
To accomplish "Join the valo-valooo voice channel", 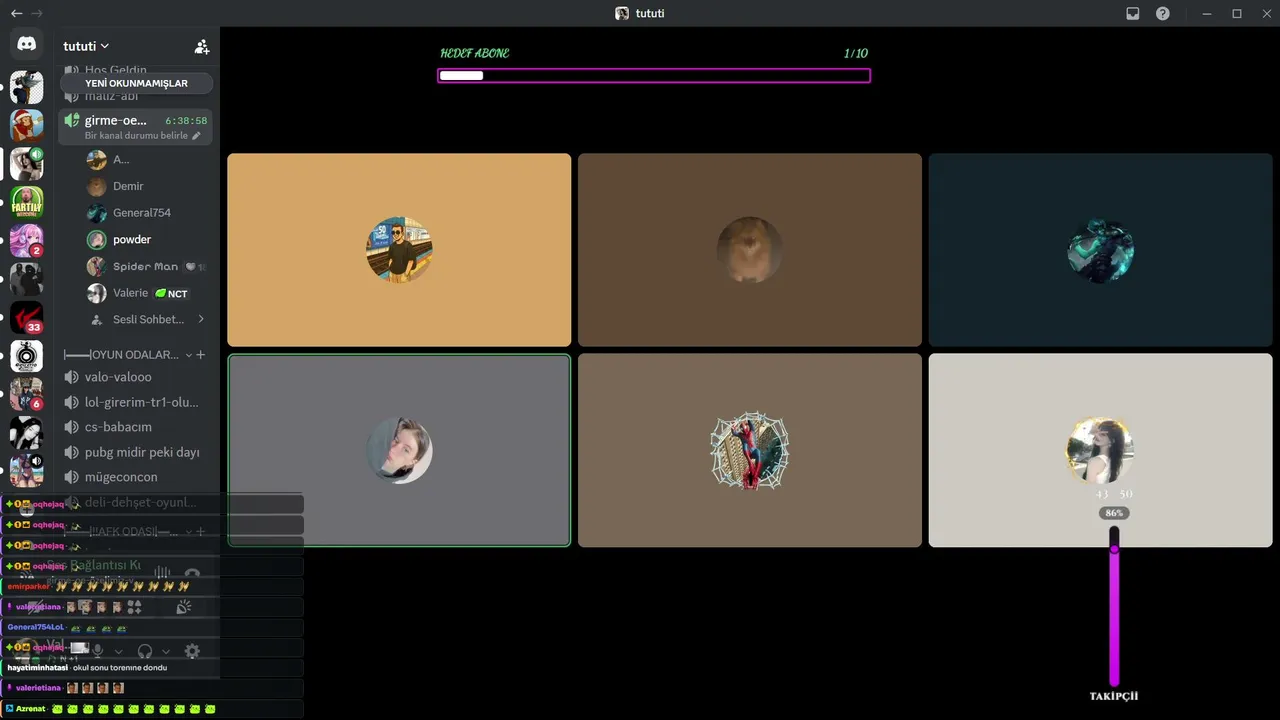I will click(136, 377).
